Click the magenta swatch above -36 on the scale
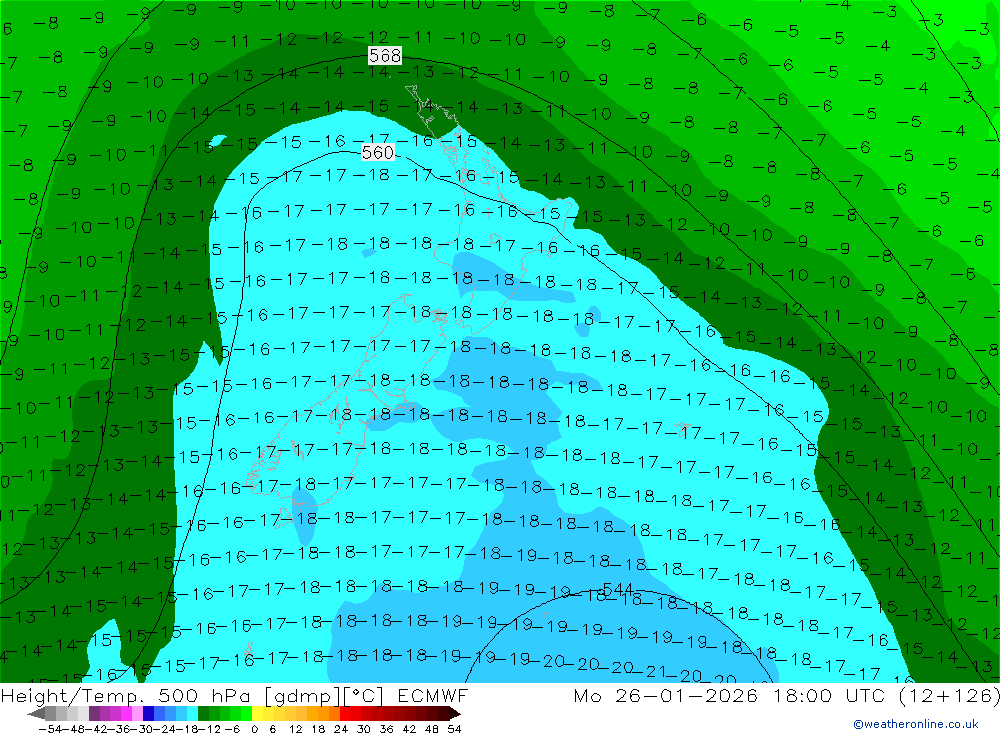The width and height of the screenshot is (1000, 733). click(126, 714)
